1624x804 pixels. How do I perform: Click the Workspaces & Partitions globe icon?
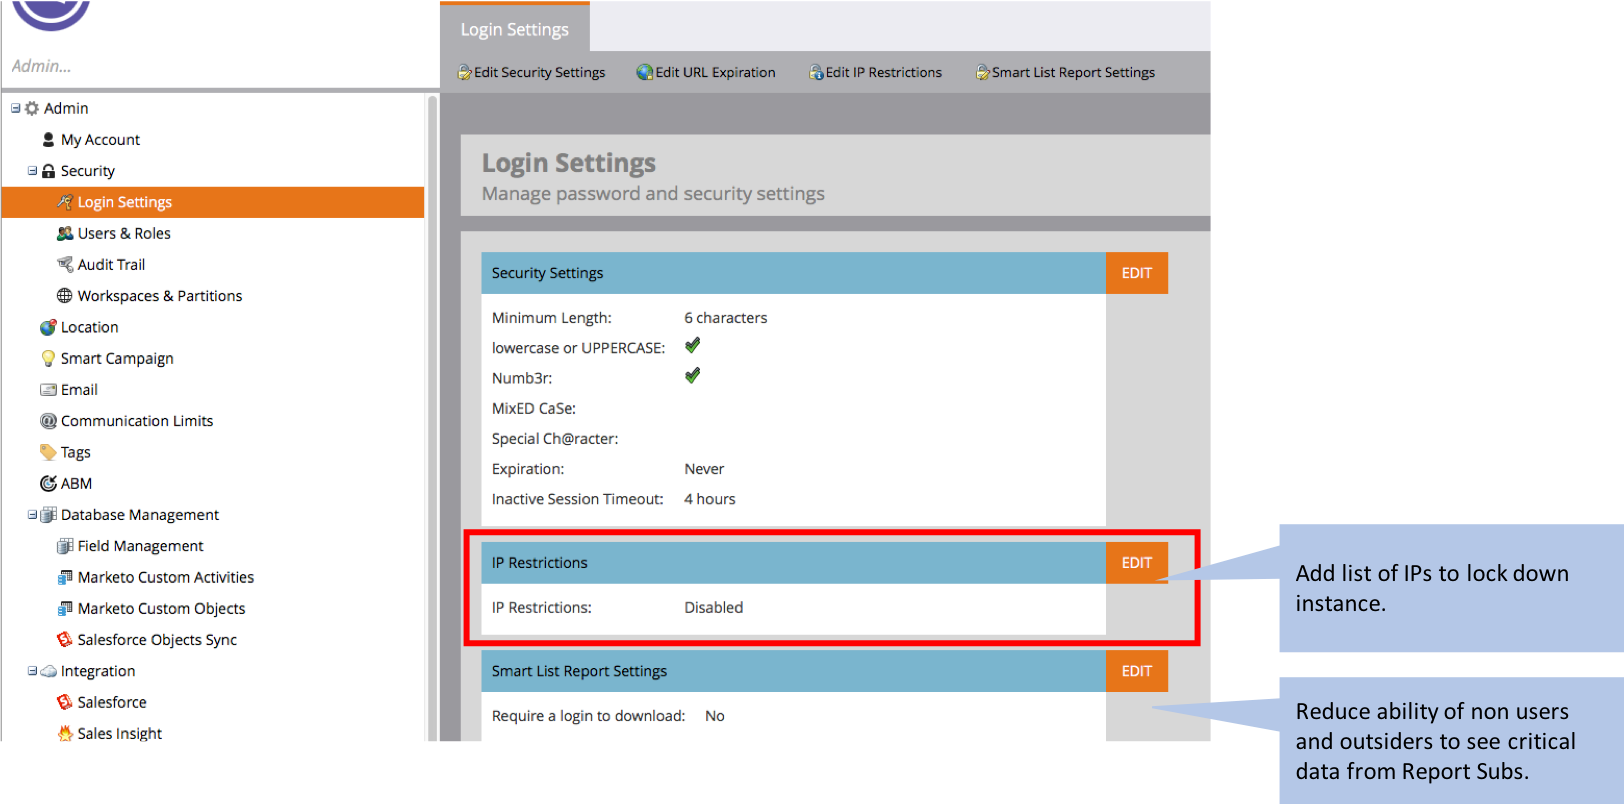tap(65, 295)
